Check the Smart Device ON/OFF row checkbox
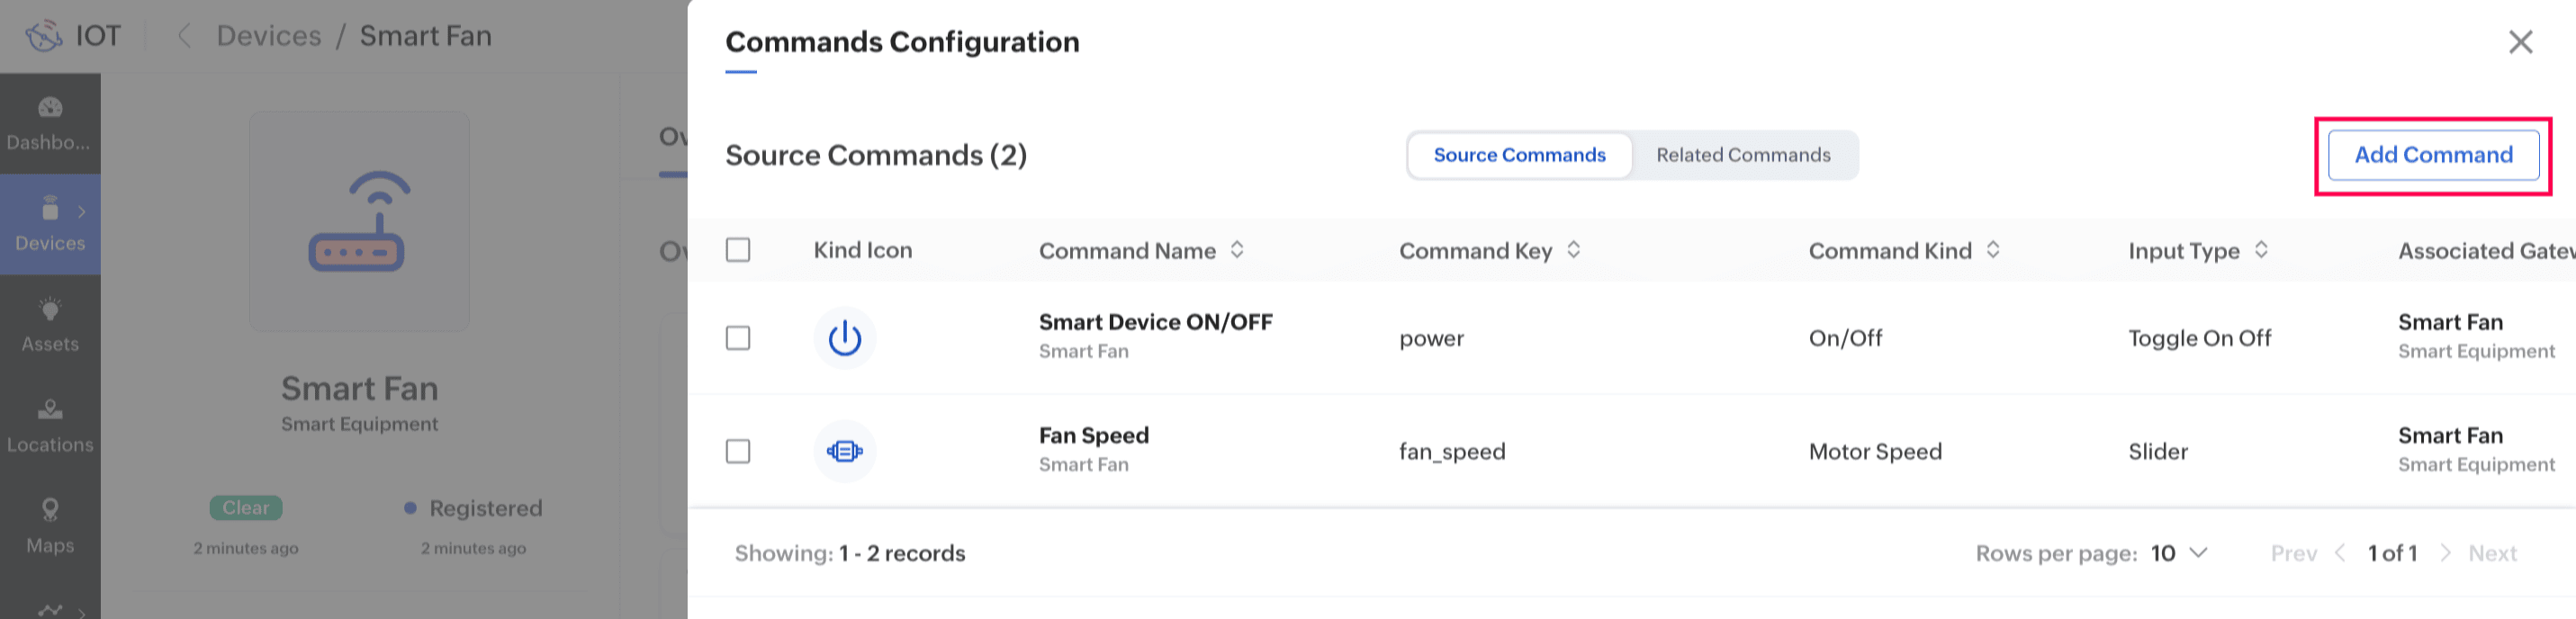 pyautogui.click(x=738, y=338)
